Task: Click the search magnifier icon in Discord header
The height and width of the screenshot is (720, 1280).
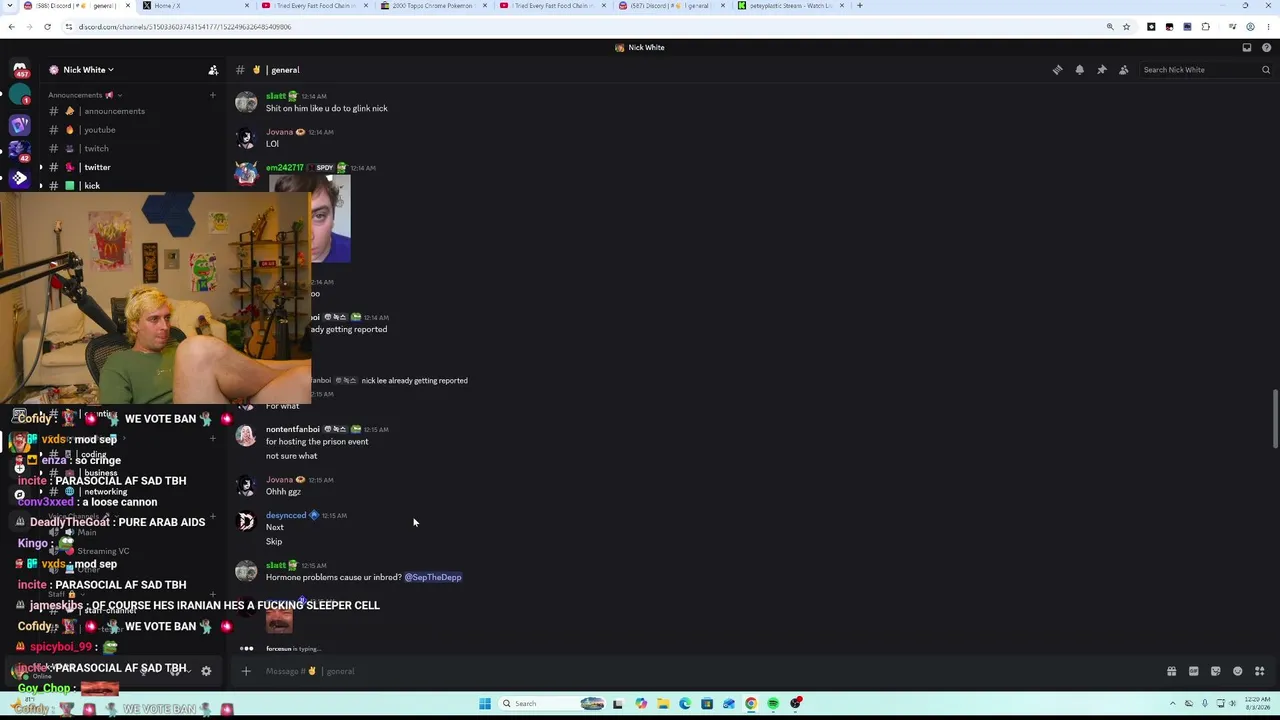Action: [1265, 70]
